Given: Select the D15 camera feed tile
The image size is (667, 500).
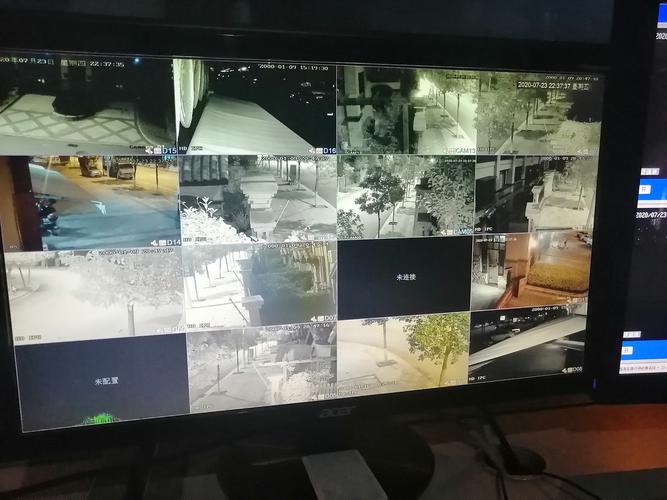Looking at the screenshot, I should coord(87,106).
